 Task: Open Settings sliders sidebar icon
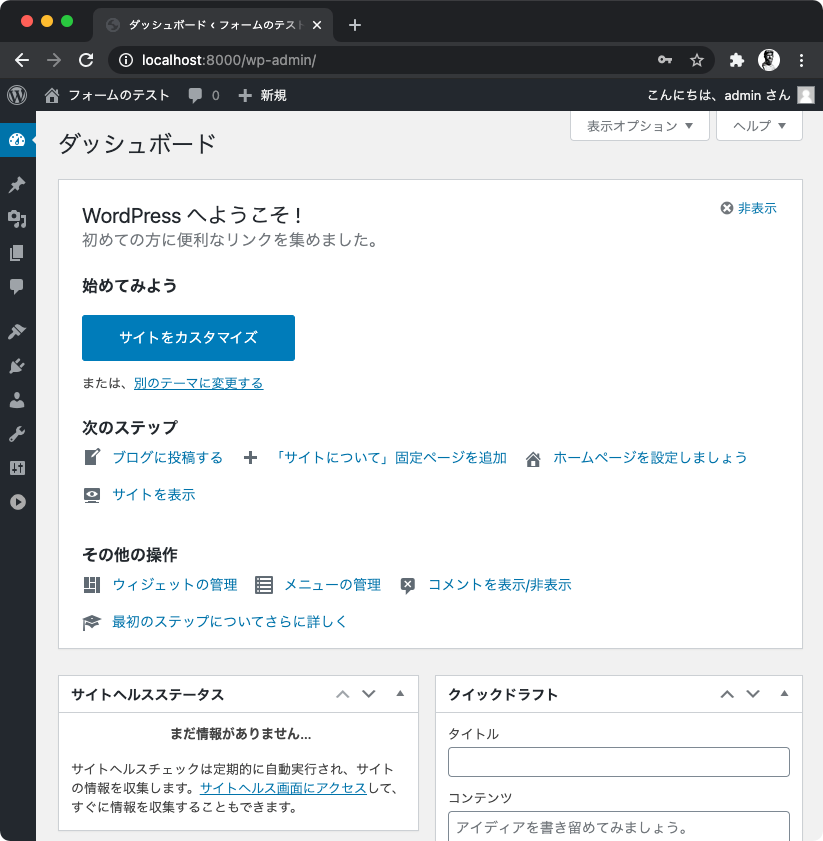[17, 468]
